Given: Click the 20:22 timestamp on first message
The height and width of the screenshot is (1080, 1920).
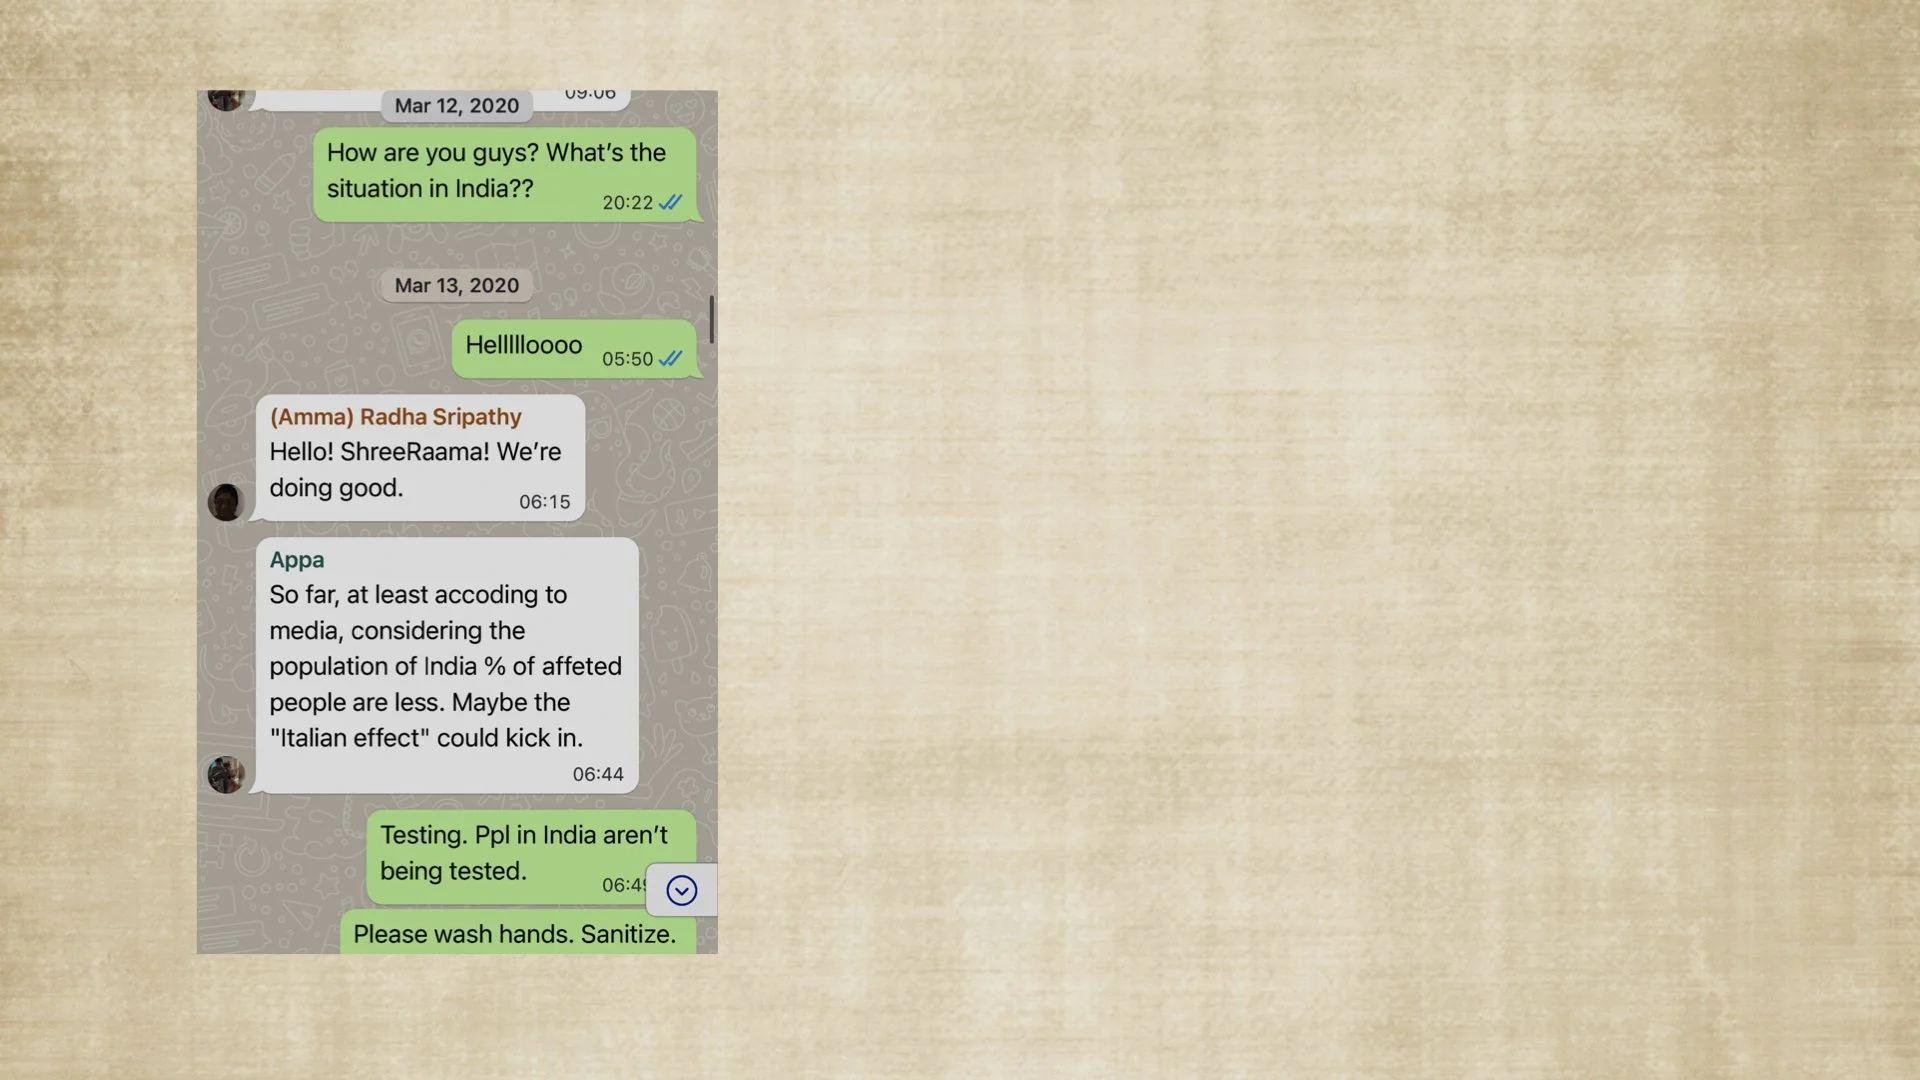Looking at the screenshot, I should coord(627,203).
